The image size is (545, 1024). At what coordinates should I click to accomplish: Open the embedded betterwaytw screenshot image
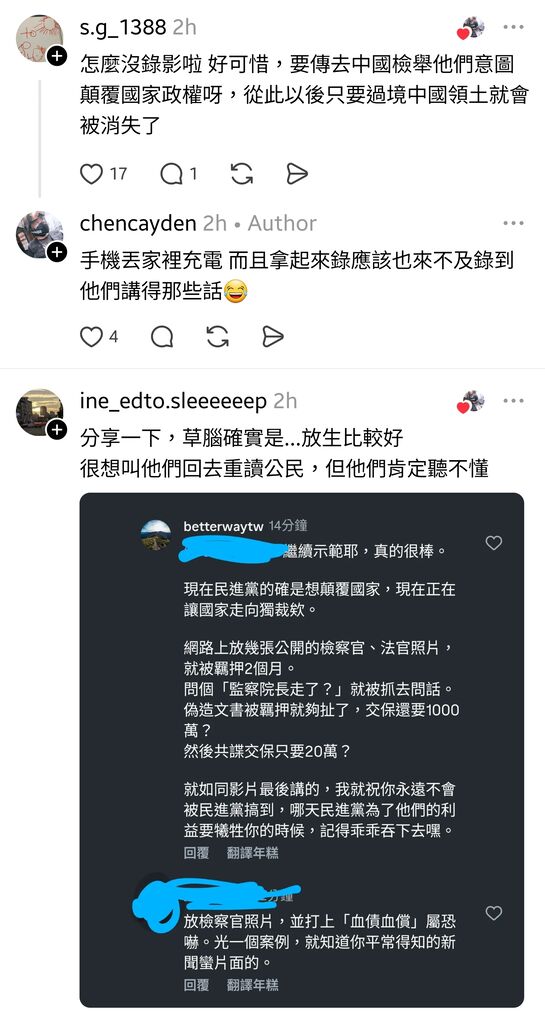click(x=302, y=750)
